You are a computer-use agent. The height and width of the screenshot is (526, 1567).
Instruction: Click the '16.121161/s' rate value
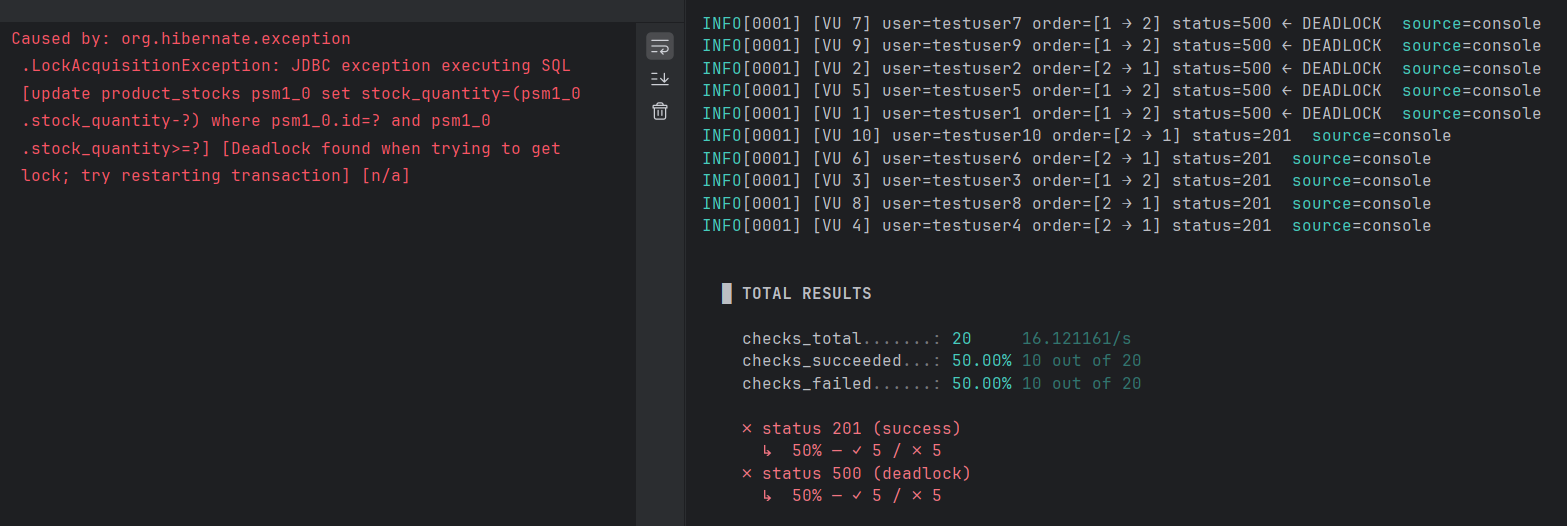(1077, 339)
